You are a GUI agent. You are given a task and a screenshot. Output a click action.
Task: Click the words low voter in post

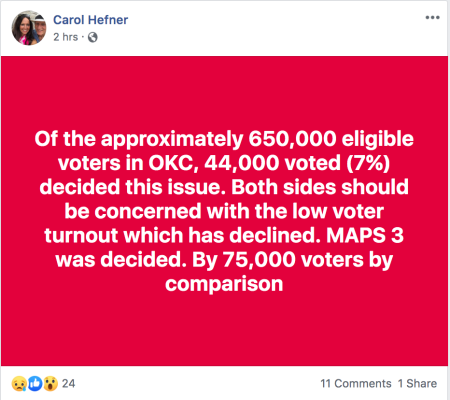[x=338, y=211]
